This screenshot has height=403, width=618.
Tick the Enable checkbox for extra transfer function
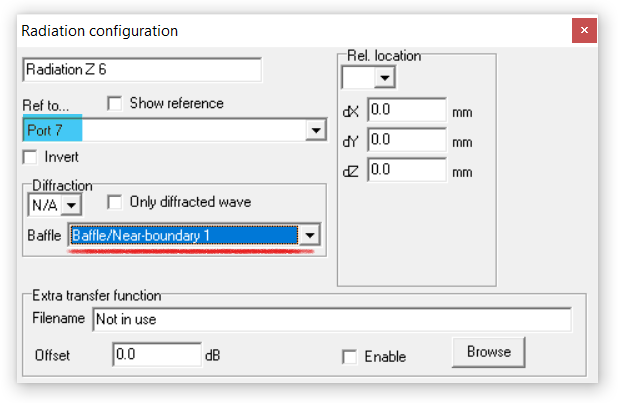[x=349, y=356]
